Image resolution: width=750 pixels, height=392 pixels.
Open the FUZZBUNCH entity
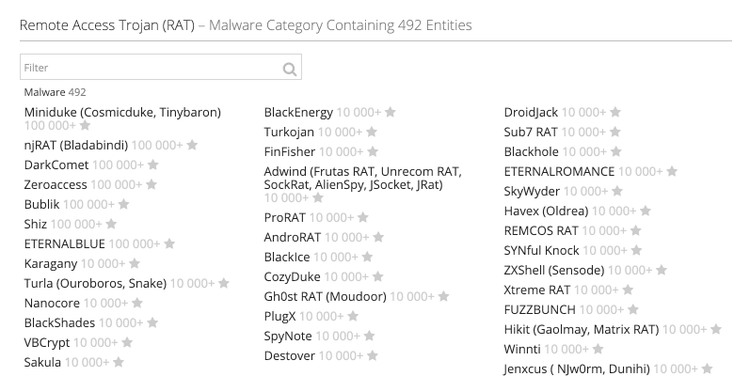point(540,310)
